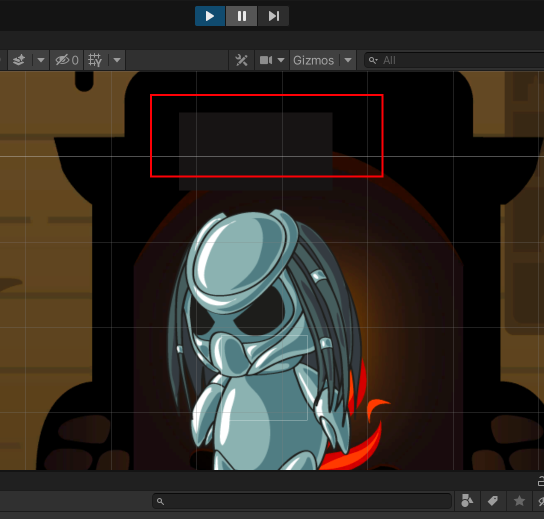The width and height of the screenshot is (544, 519).
Task: Expand the grid settings dropdown arrow
Action: click(117, 60)
